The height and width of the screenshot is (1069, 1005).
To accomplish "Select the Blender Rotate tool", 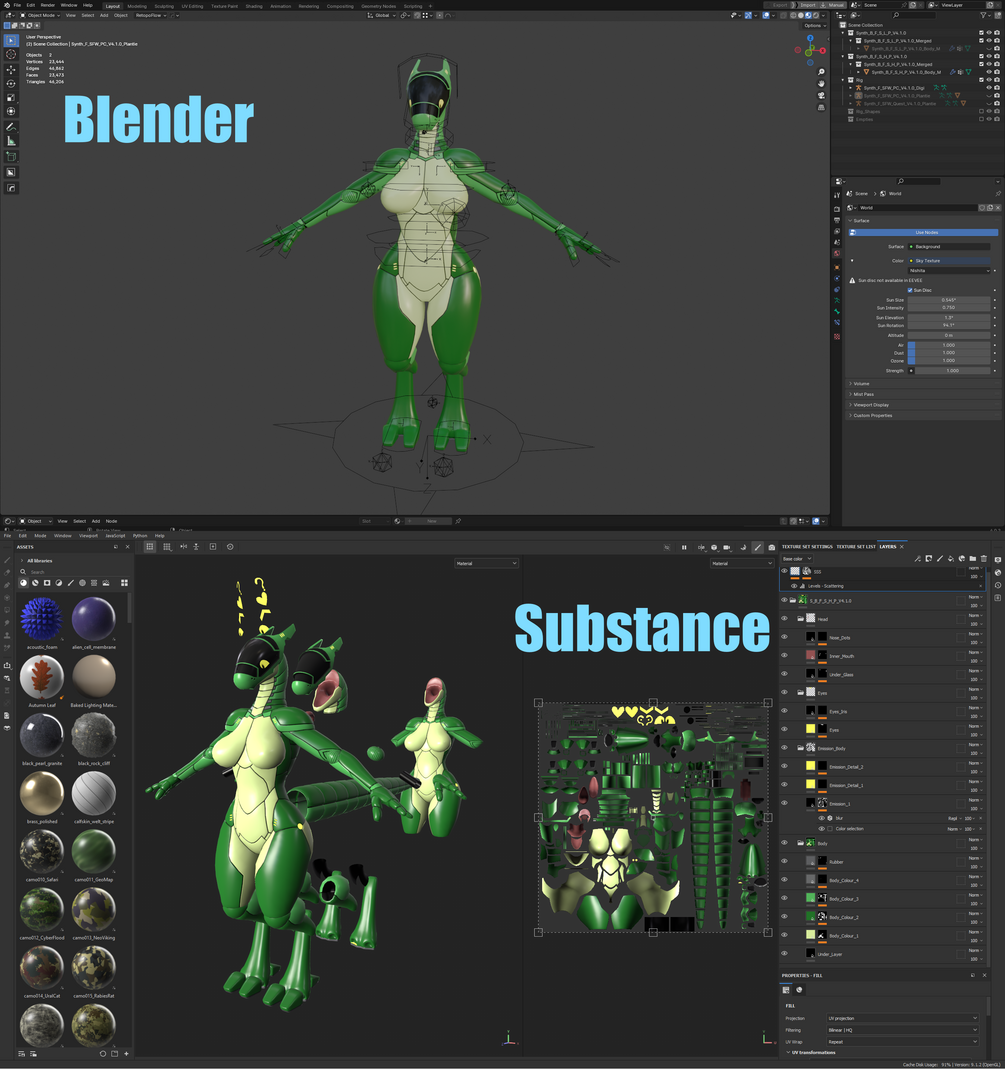I will [x=11, y=83].
